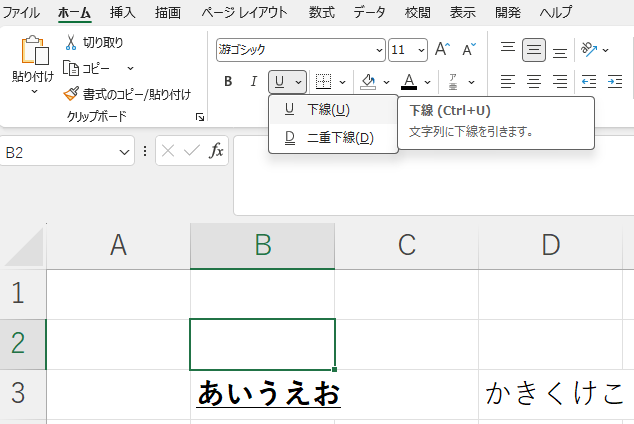Open the Clipboard dialog launcher
634x424 pixels.
coord(200,117)
